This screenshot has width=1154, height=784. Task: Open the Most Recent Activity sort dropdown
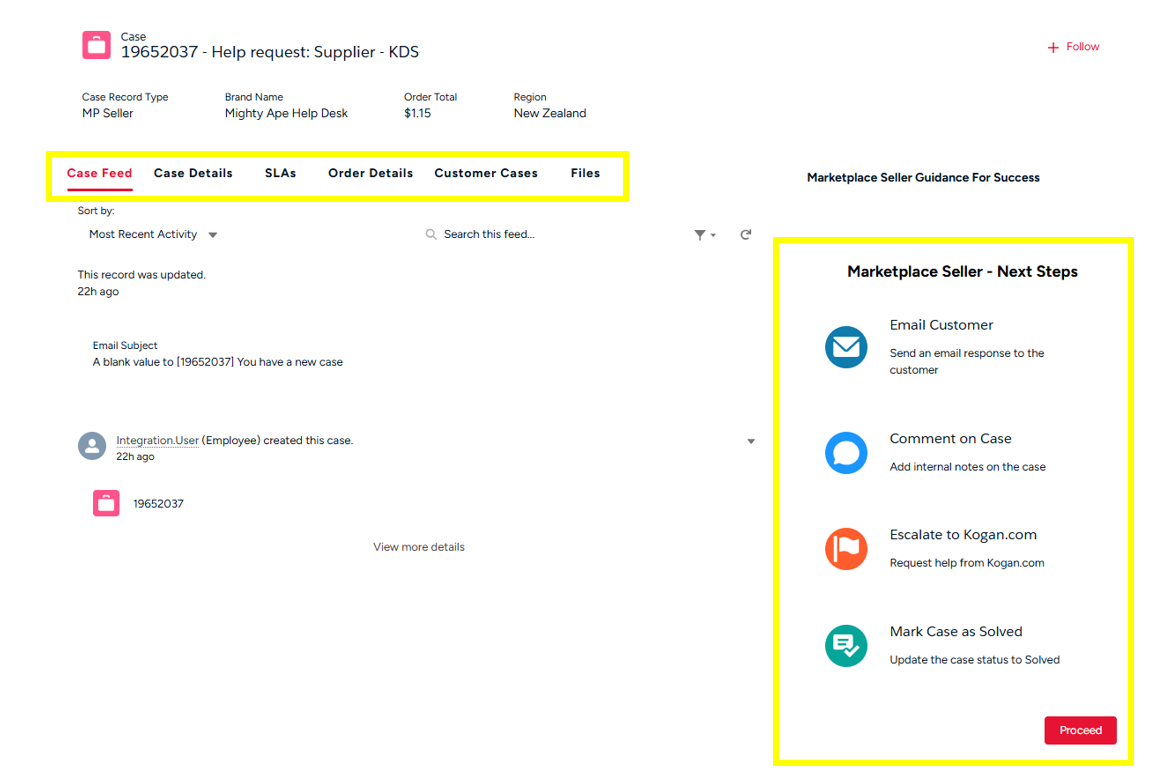point(153,235)
